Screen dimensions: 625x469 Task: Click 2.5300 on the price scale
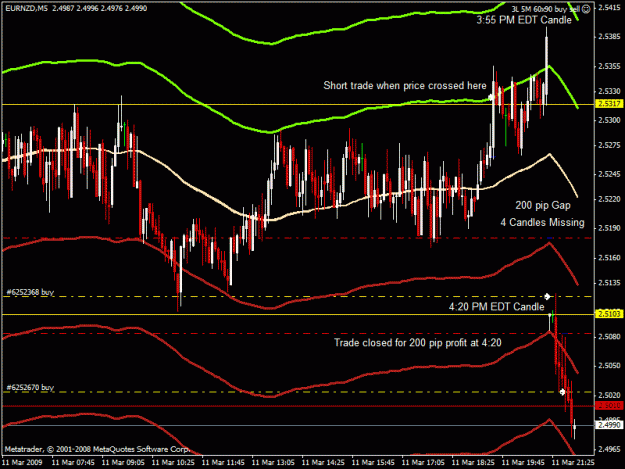pyautogui.click(x=609, y=120)
